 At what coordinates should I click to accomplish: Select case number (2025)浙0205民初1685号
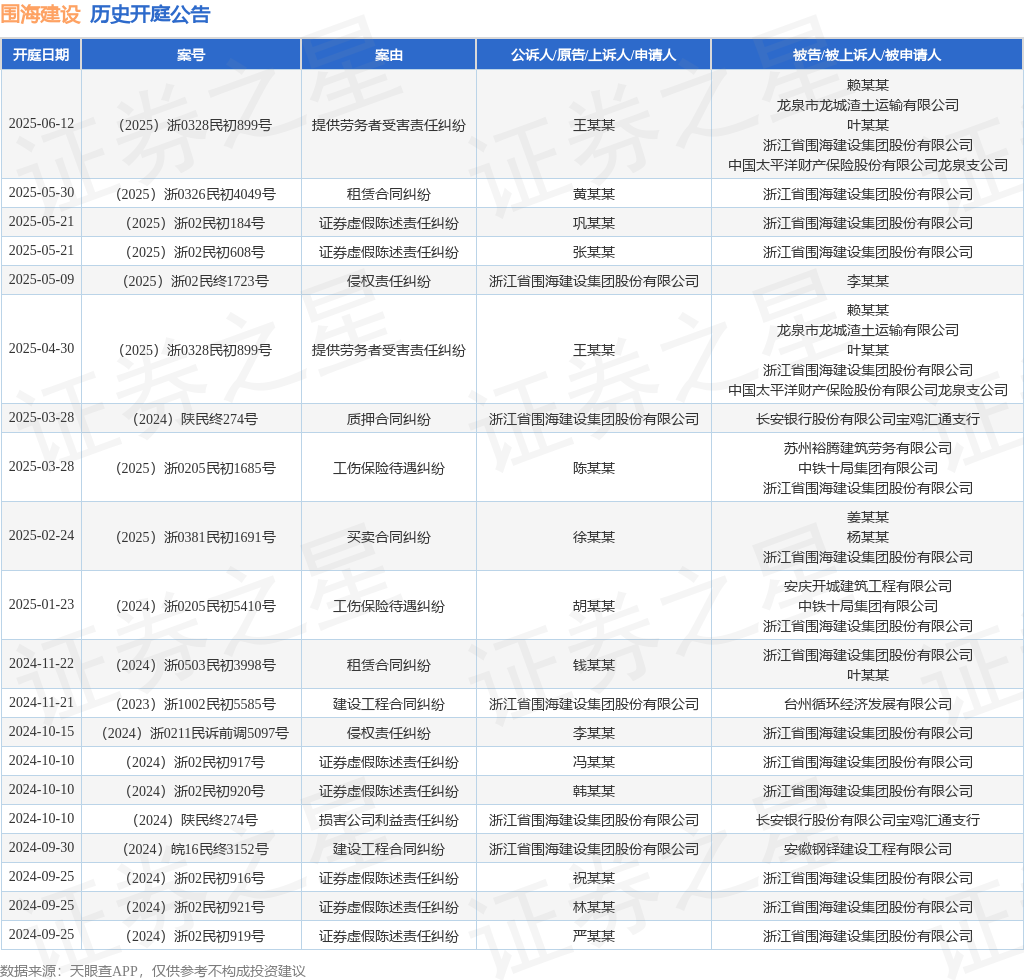click(195, 468)
